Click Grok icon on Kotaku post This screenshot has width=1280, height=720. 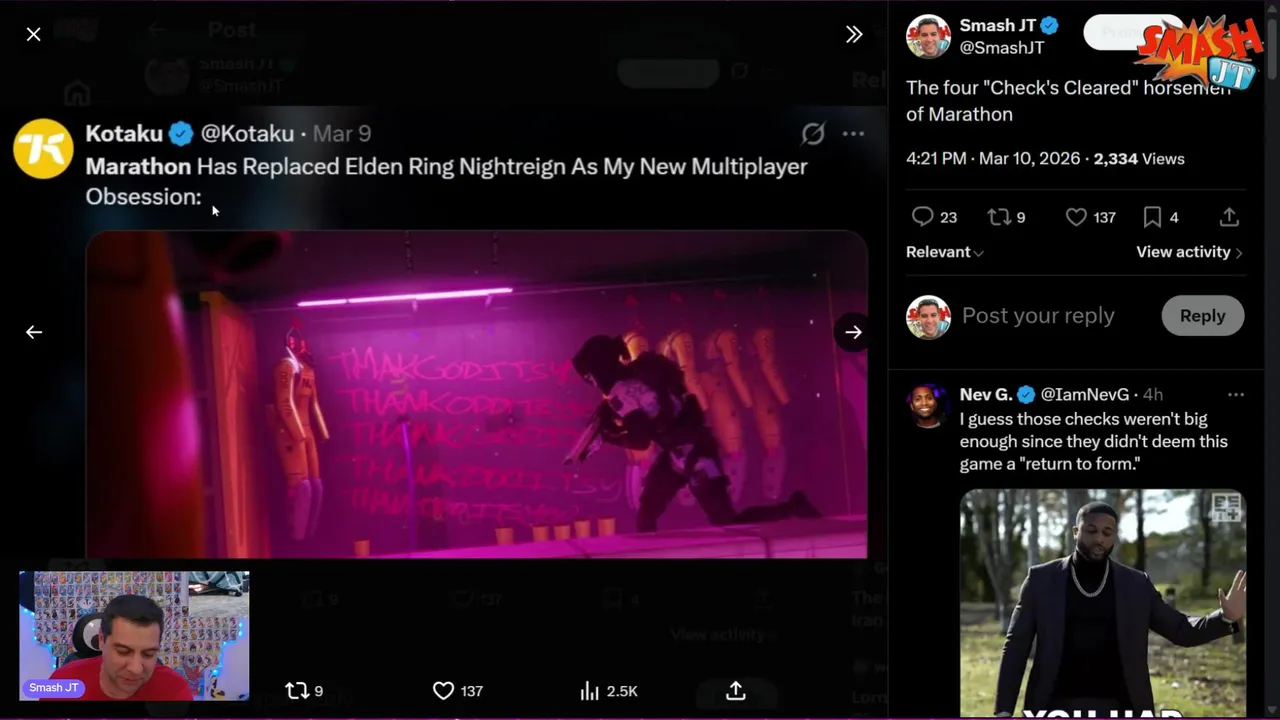(813, 134)
